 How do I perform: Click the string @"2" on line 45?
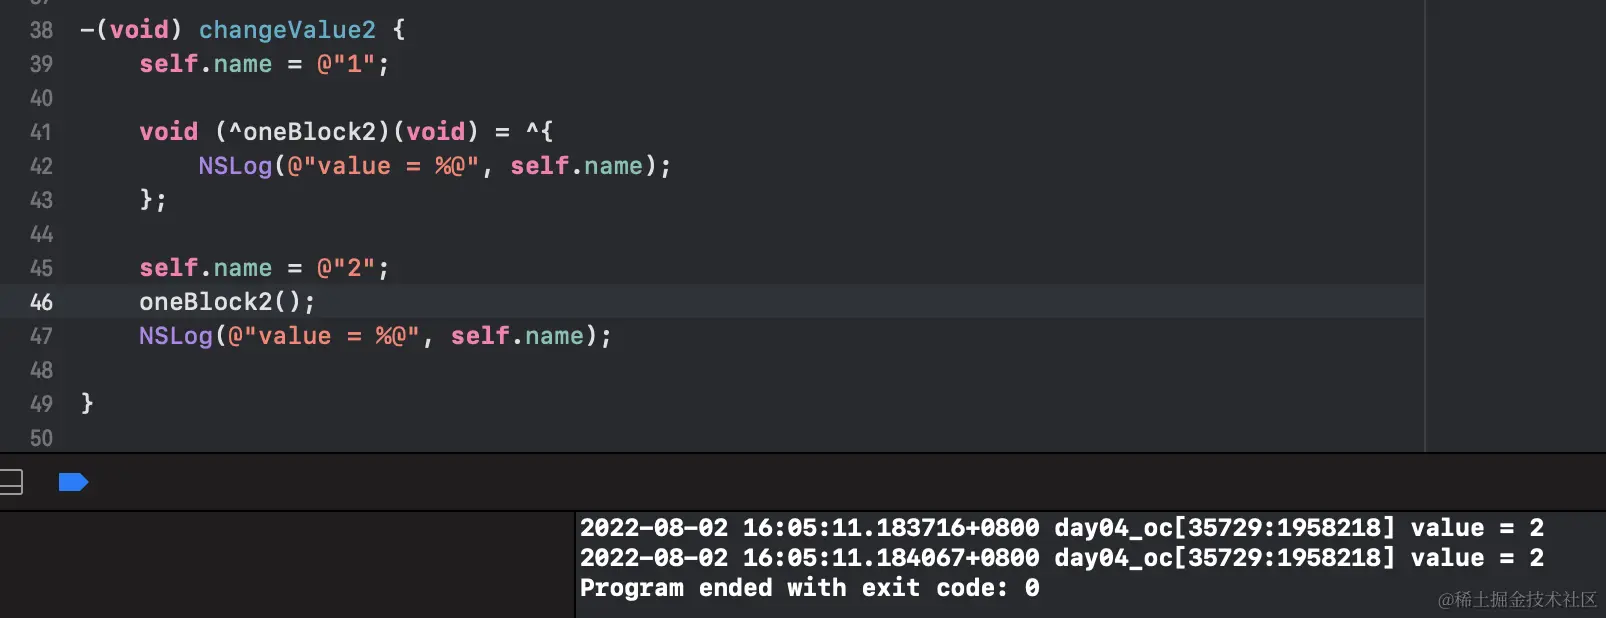click(346, 268)
